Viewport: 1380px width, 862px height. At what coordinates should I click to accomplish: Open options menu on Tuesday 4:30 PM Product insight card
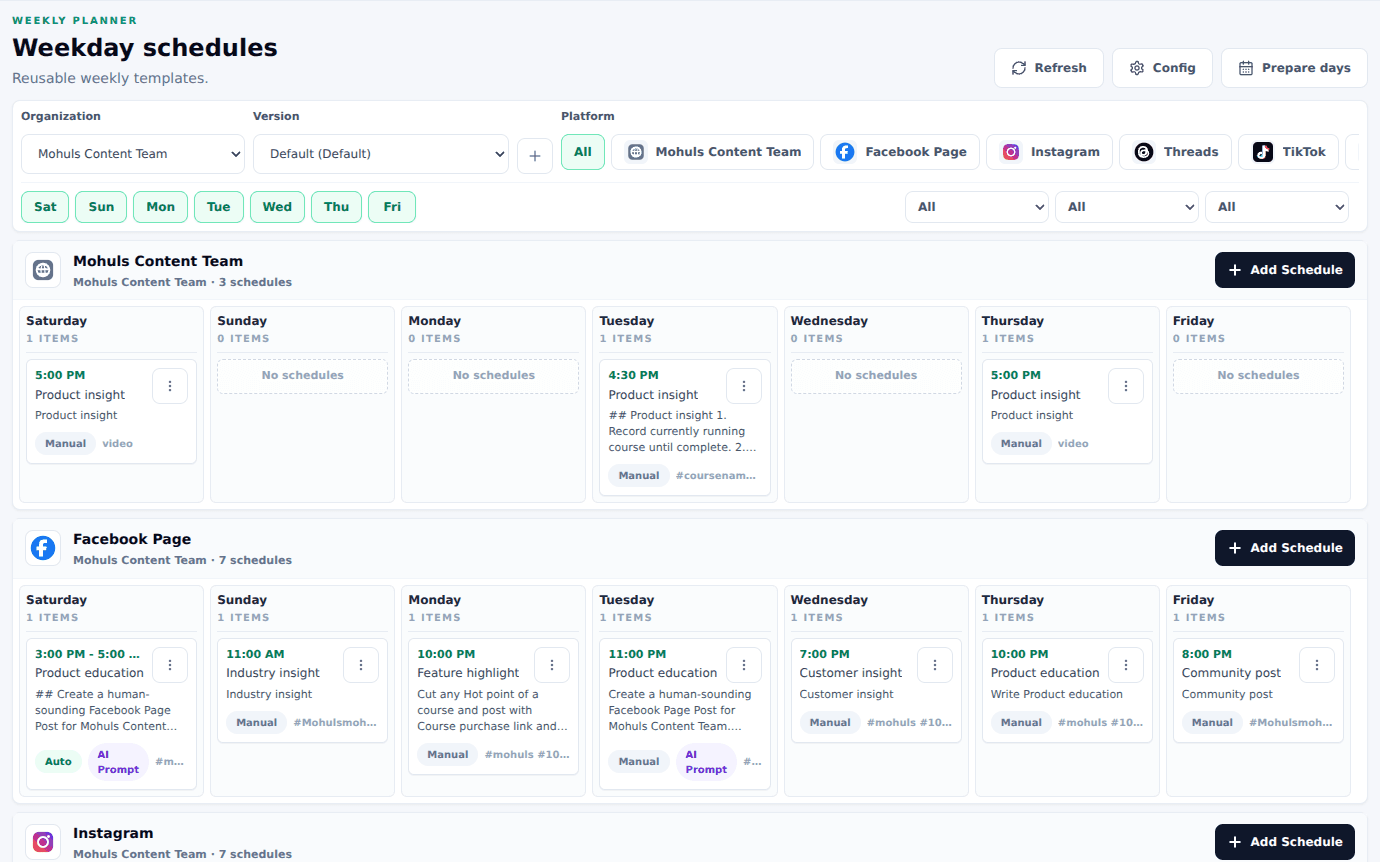click(x=744, y=385)
